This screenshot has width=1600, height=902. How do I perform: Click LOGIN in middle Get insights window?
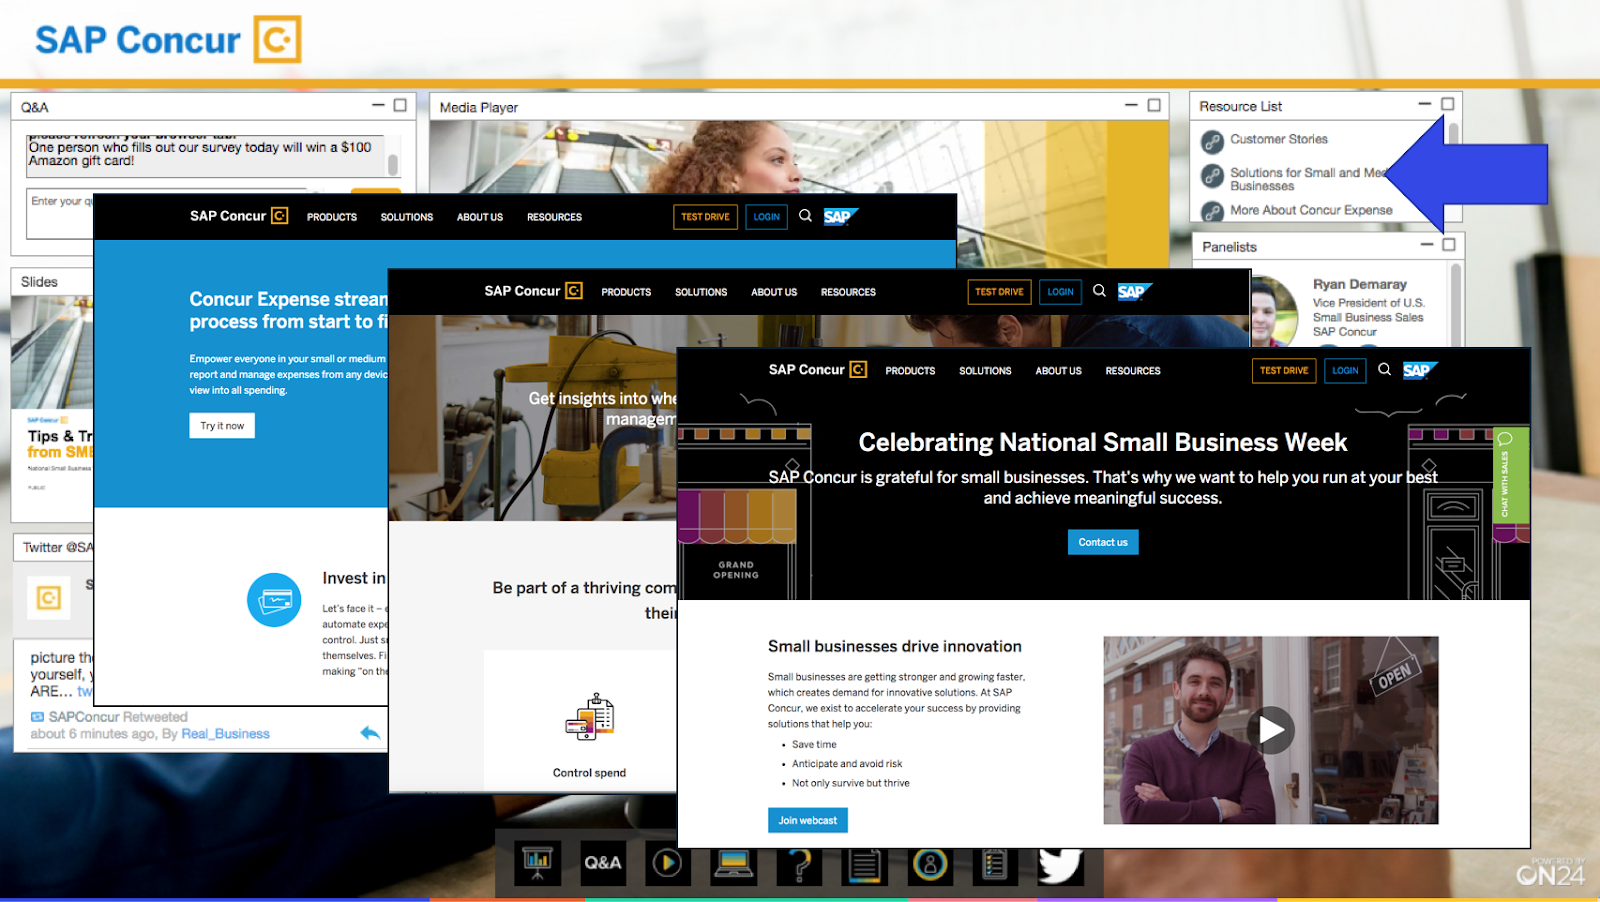tap(1060, 292)
